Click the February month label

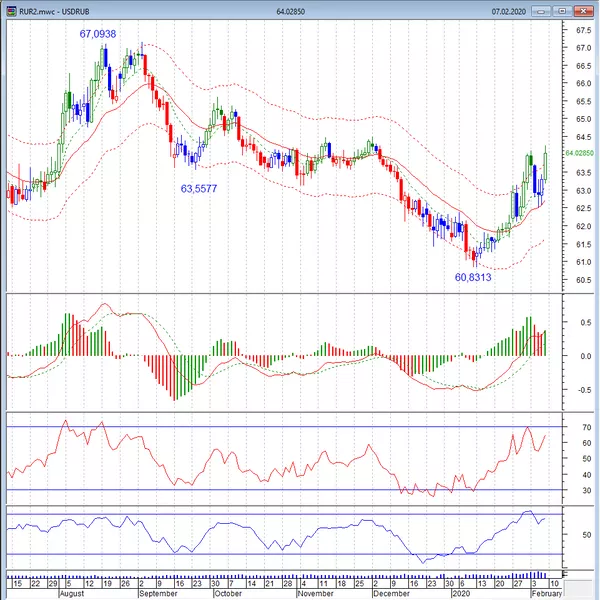tap(546, 593)
